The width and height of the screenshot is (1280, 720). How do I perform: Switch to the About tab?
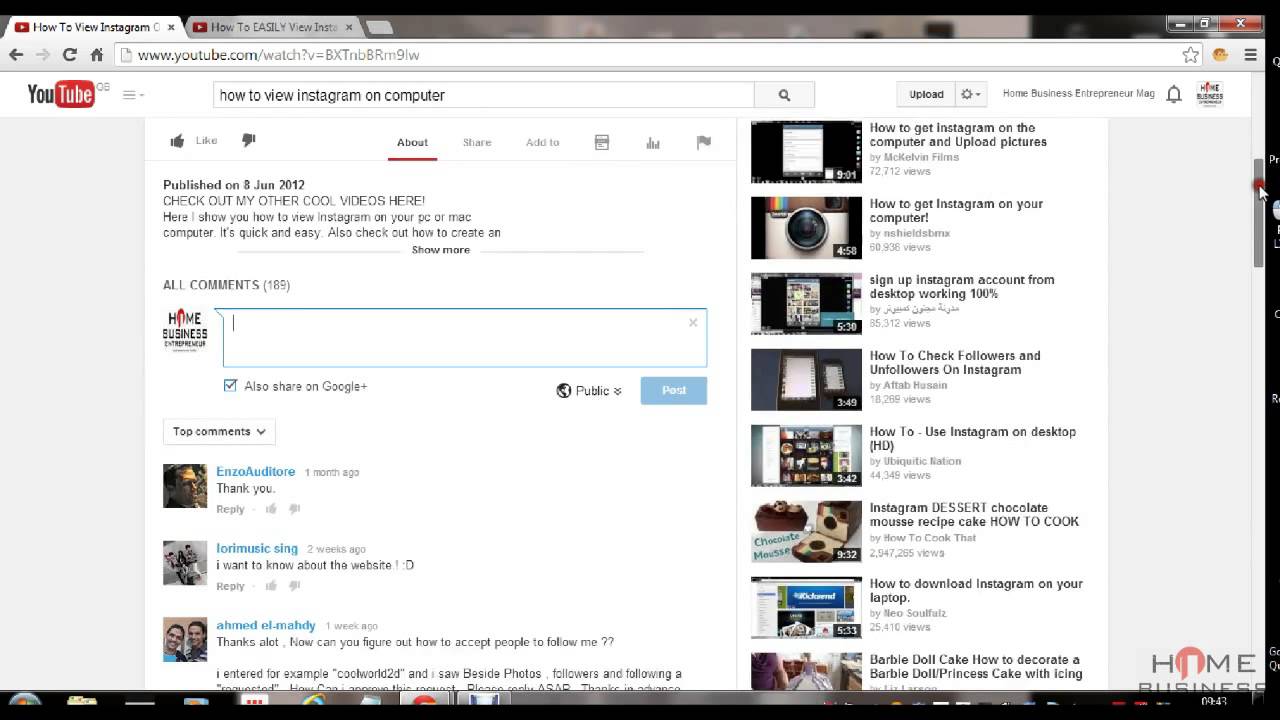coord(412,142)
